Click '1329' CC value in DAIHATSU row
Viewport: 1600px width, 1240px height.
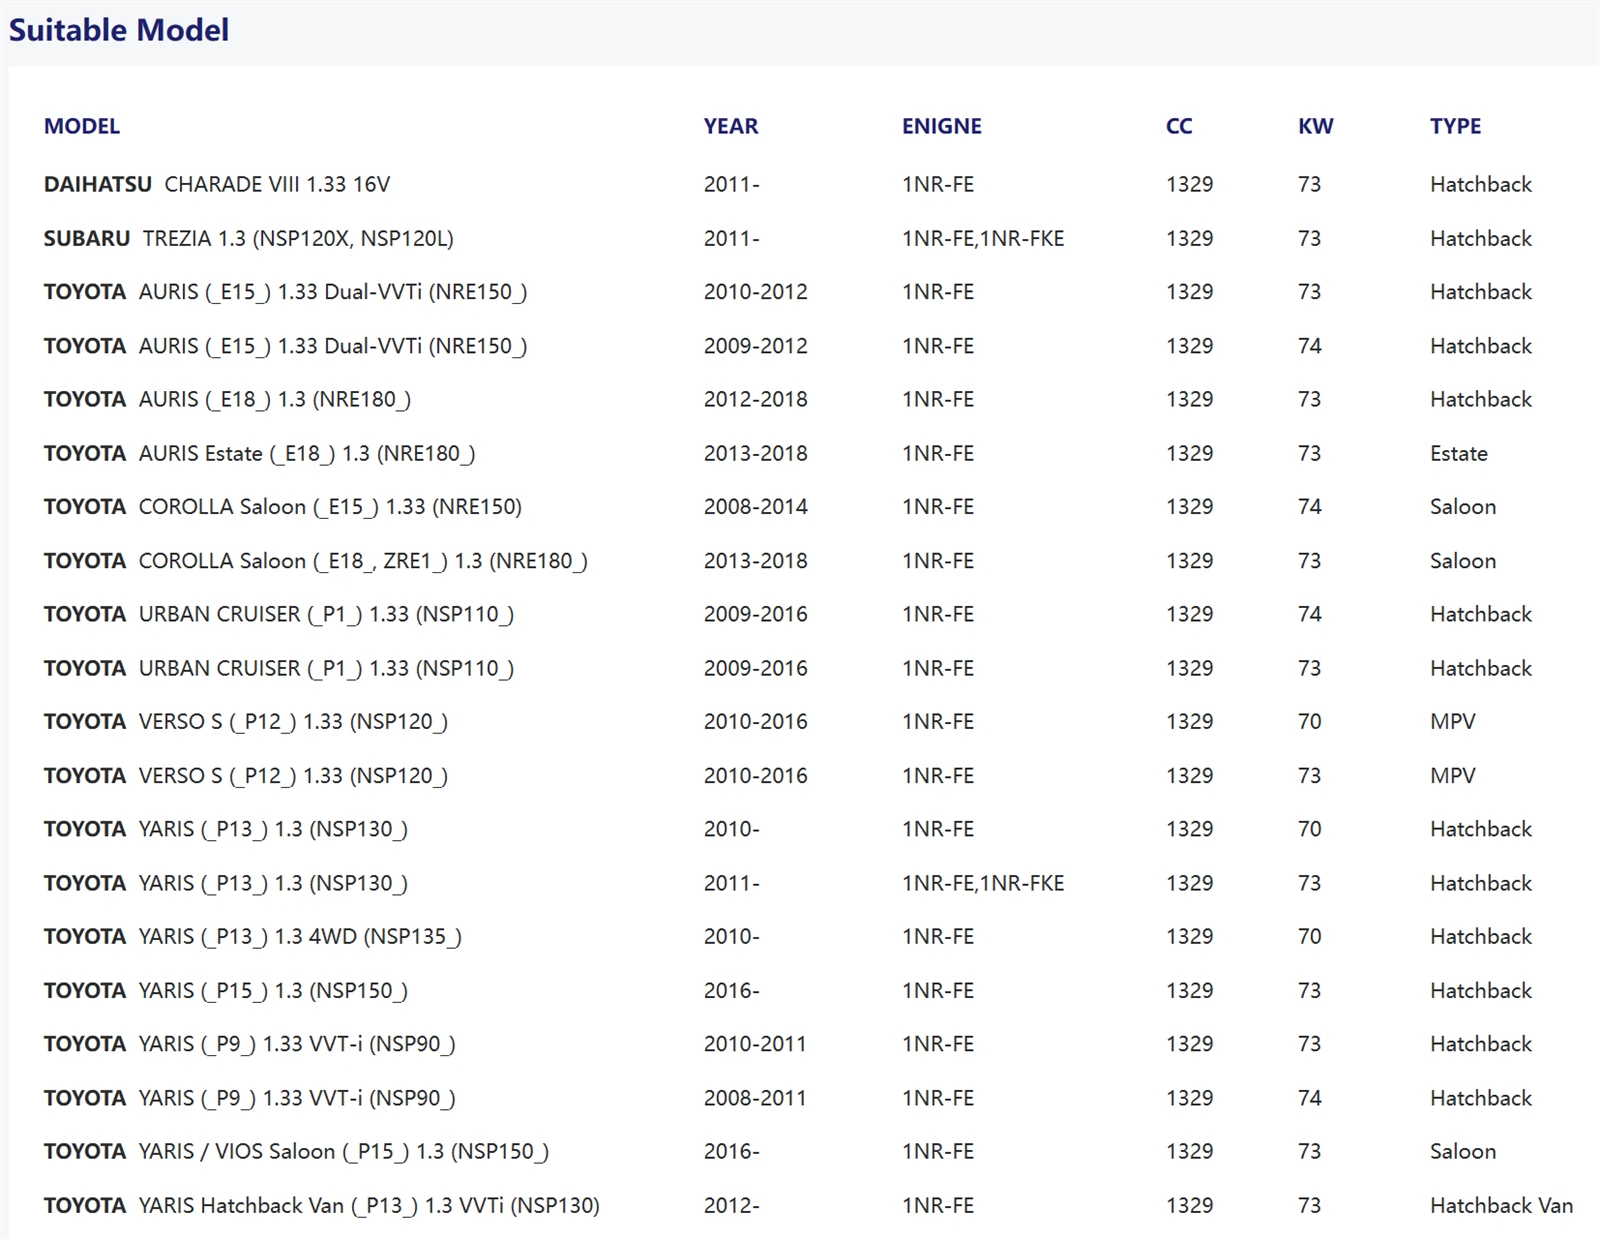coord(1190,184)
